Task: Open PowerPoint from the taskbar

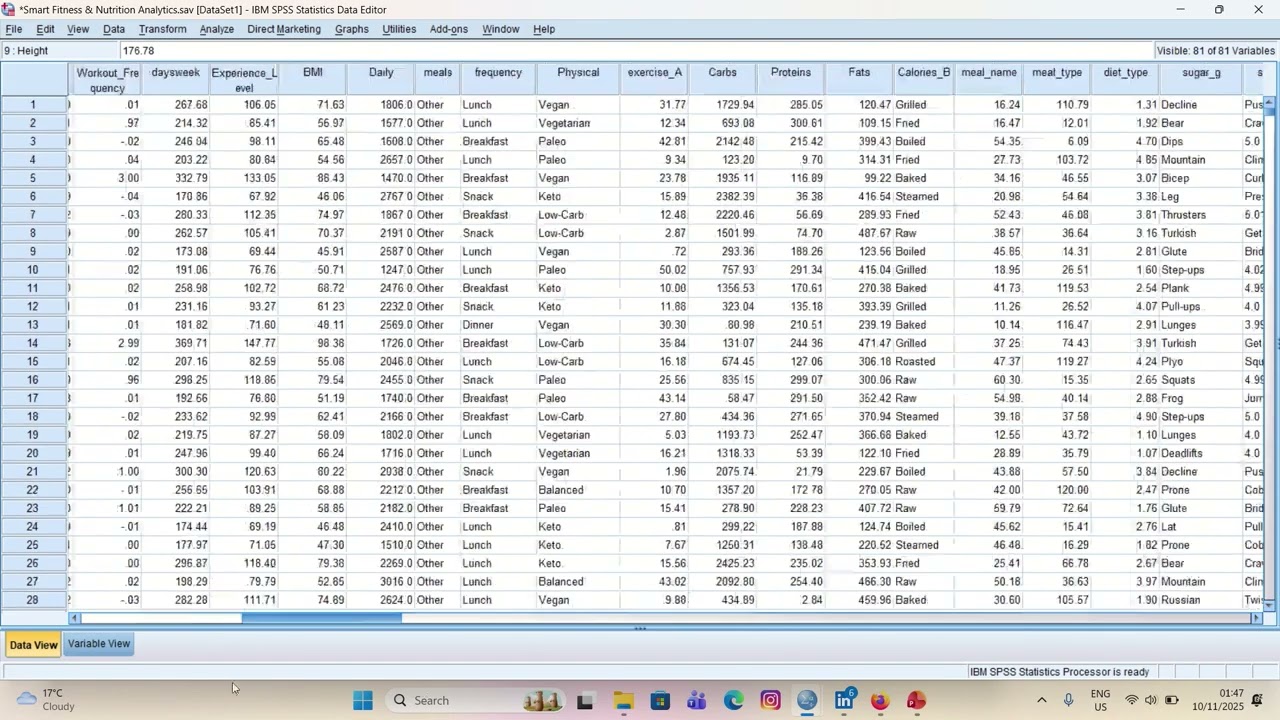Action: coord(917,701)
